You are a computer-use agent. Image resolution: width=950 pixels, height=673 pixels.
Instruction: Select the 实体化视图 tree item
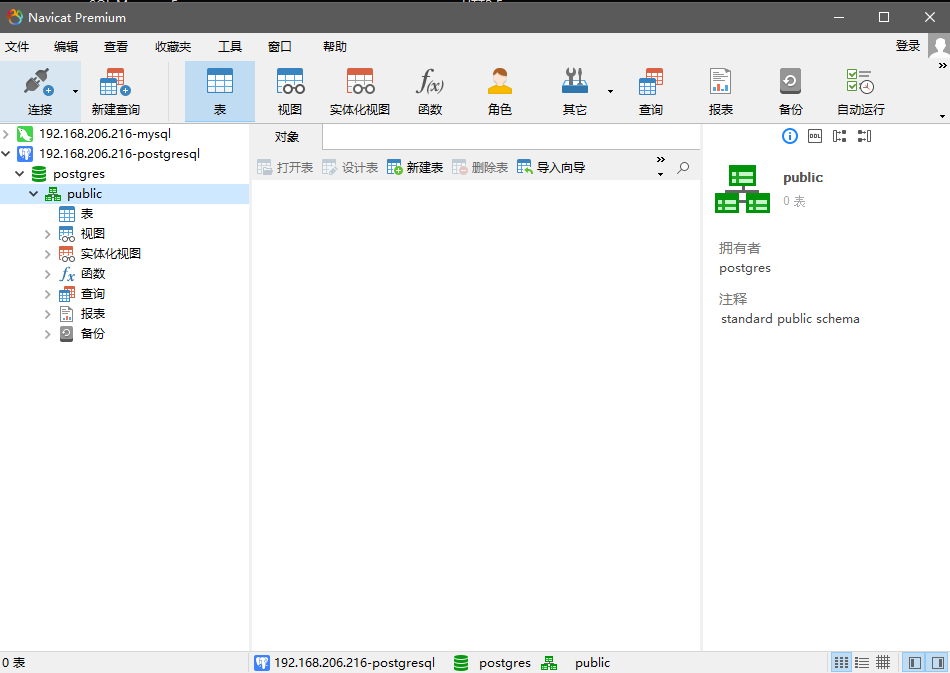111,254
